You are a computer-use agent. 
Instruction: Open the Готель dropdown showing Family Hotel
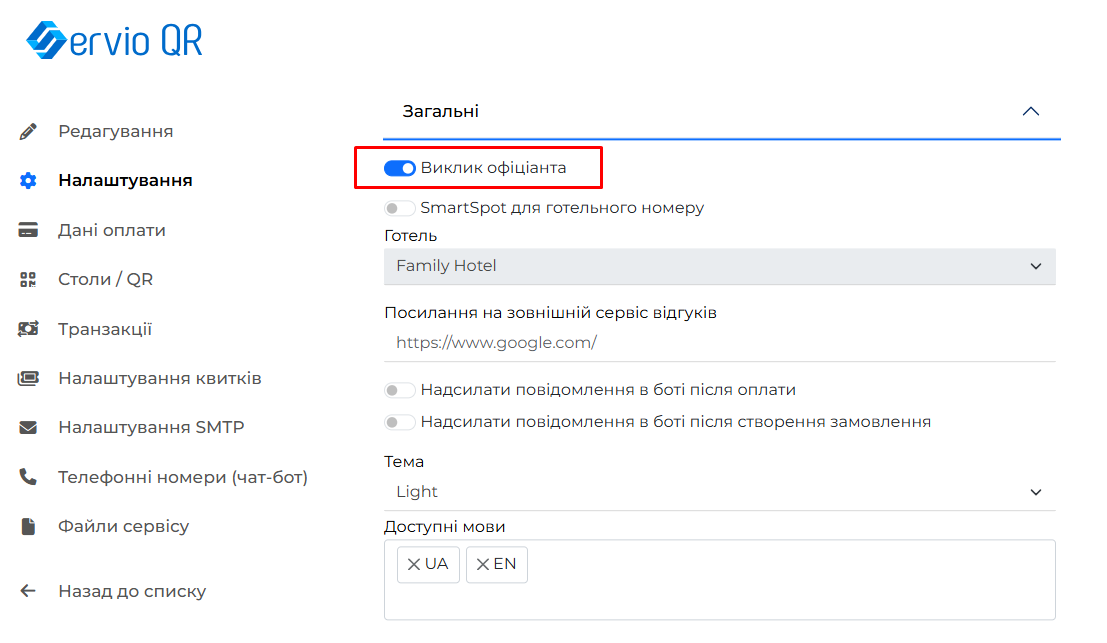pyautogui.click(x=719, y=266)
